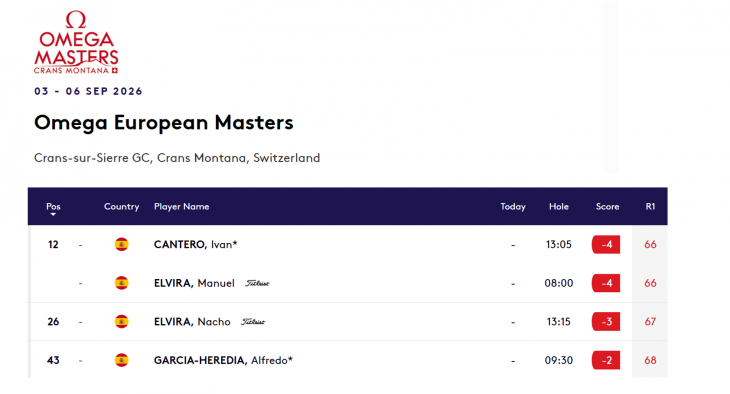The image size is (730, 394).
Task: Click the R1 column header
Action: [650, 206]
